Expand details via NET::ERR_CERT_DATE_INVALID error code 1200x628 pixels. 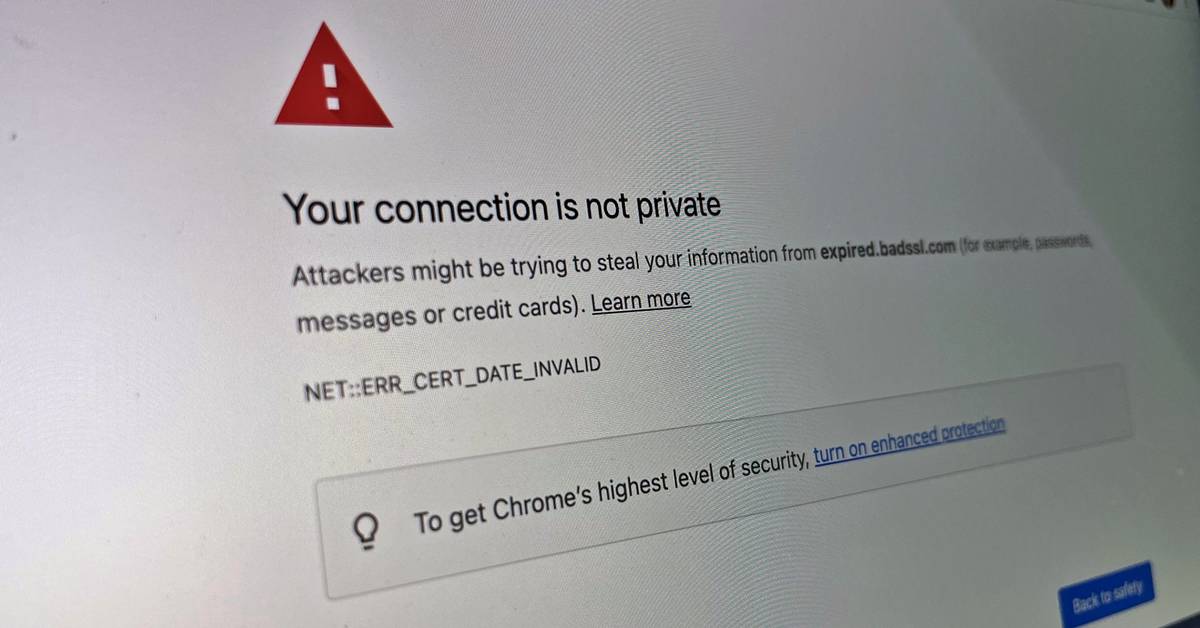pos(453,379)
